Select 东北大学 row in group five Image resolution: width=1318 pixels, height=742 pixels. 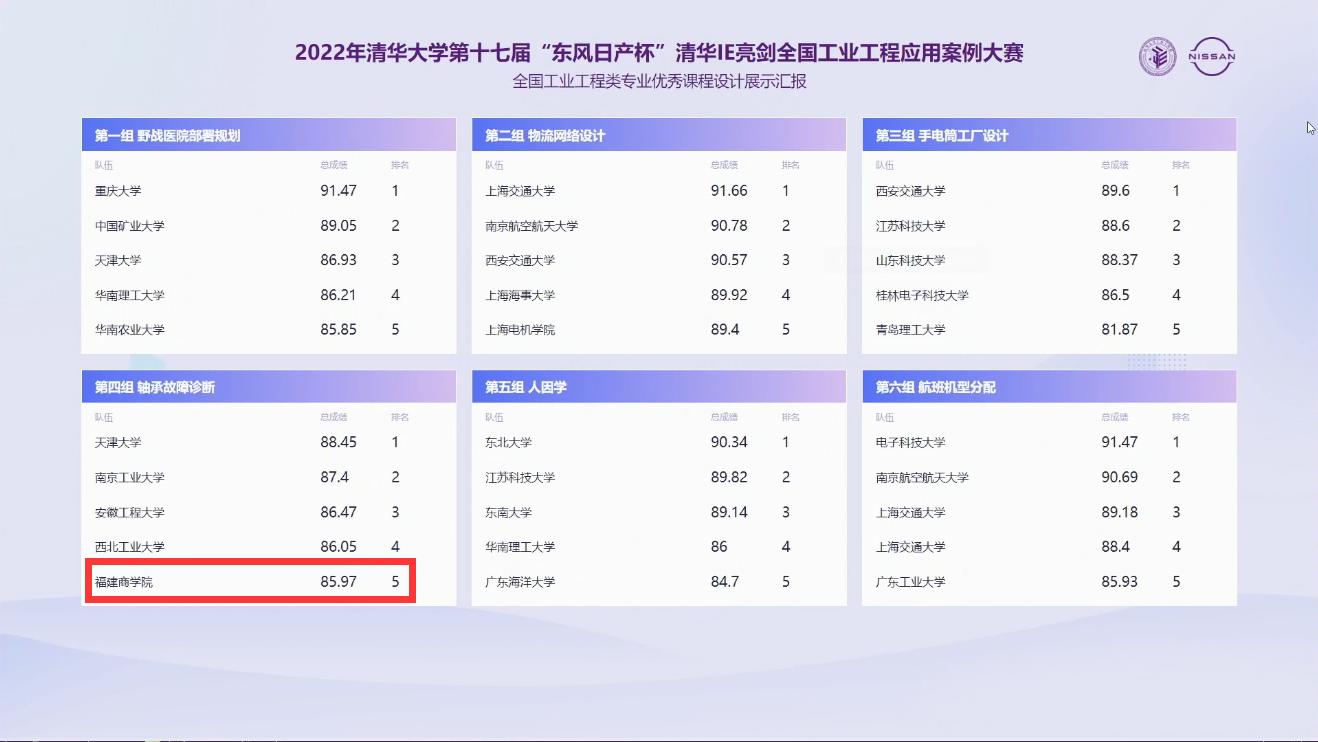click(509, 442)
